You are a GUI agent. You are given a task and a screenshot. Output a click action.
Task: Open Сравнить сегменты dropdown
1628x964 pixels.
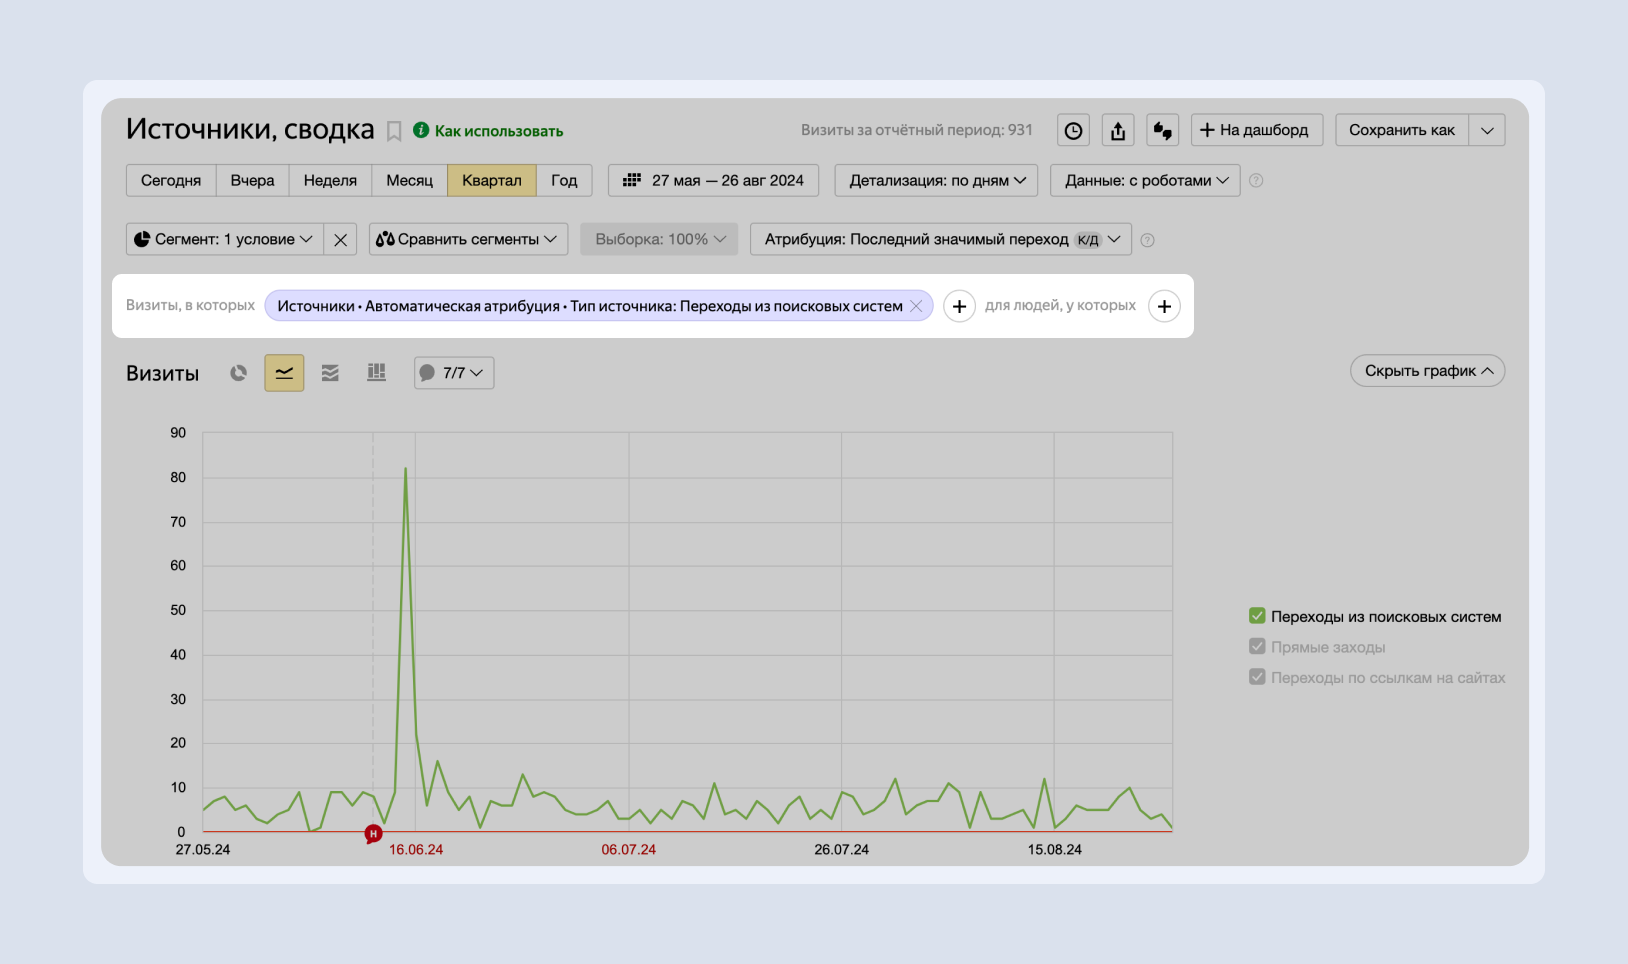pyautogui.click(x=468, y=239)
